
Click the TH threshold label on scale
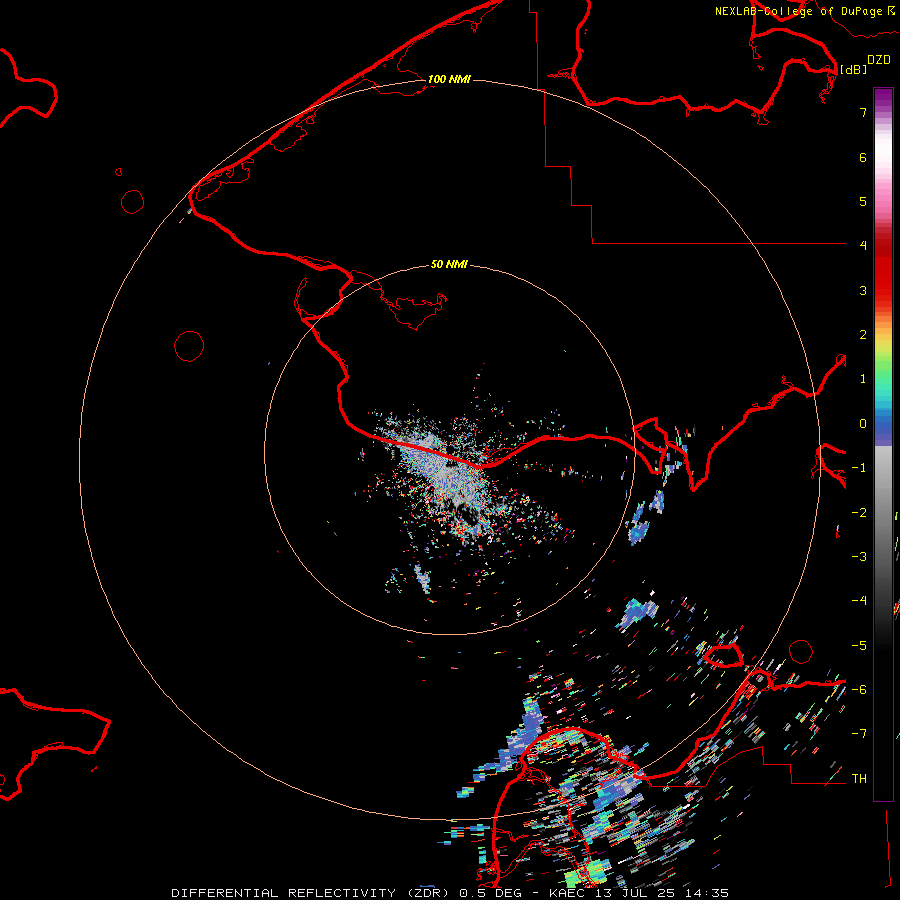coord(859,779)
